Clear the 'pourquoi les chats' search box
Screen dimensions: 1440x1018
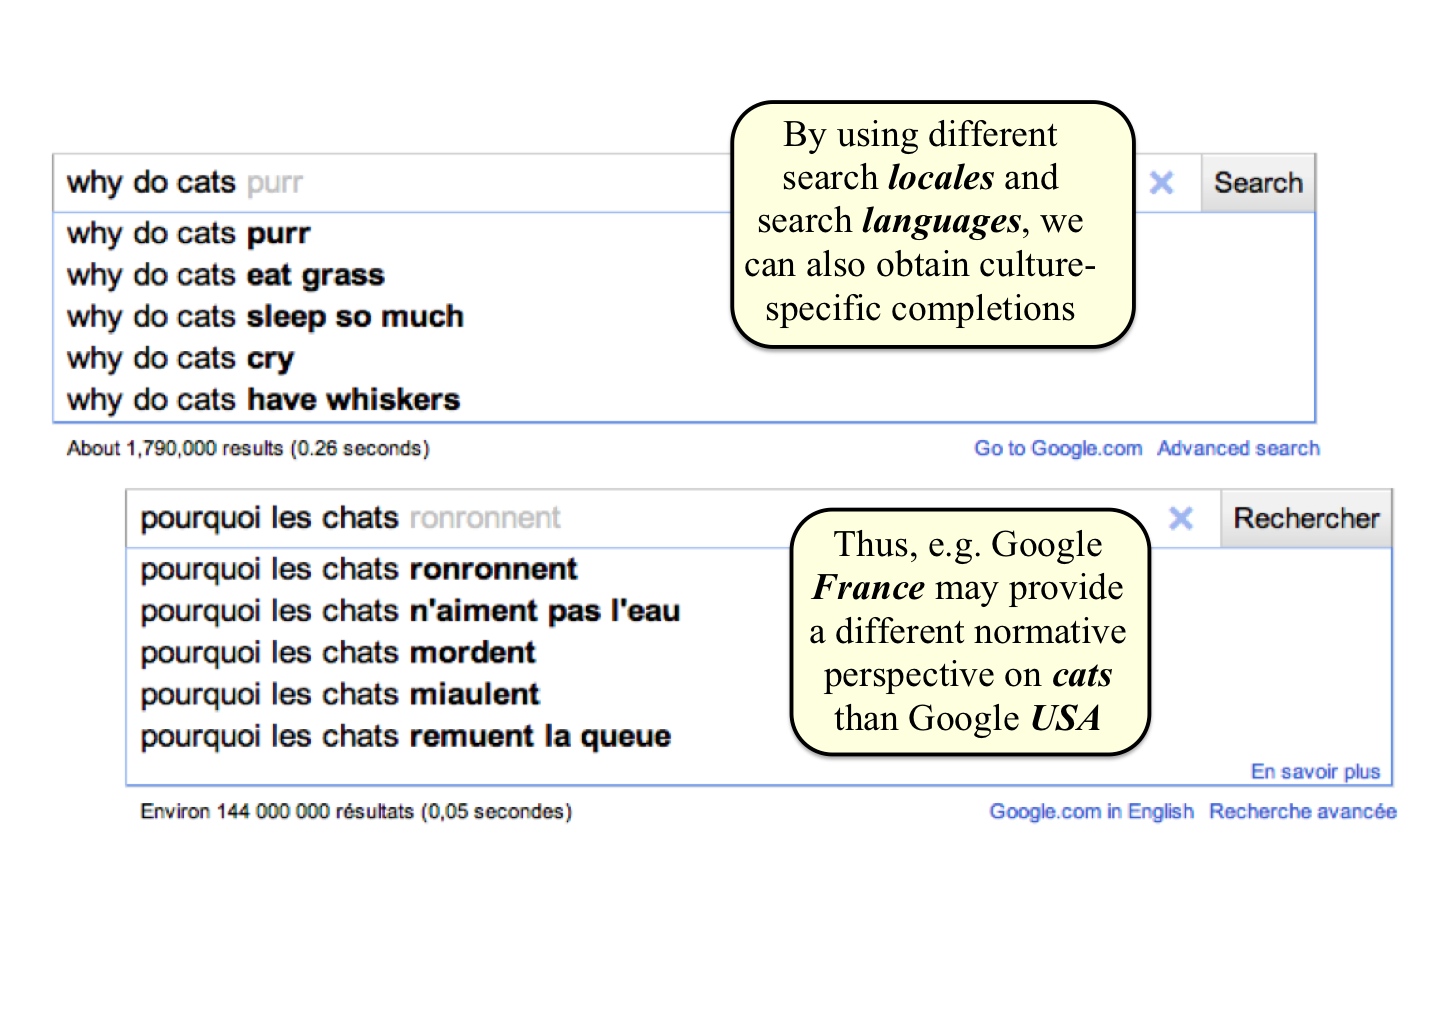pos(1181,518)
